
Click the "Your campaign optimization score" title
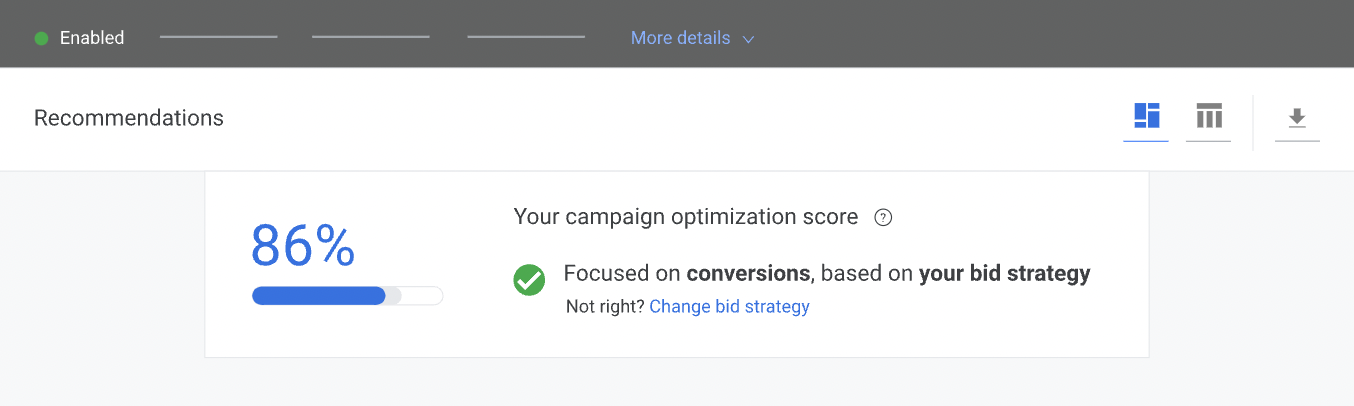[x=685, y=217]
